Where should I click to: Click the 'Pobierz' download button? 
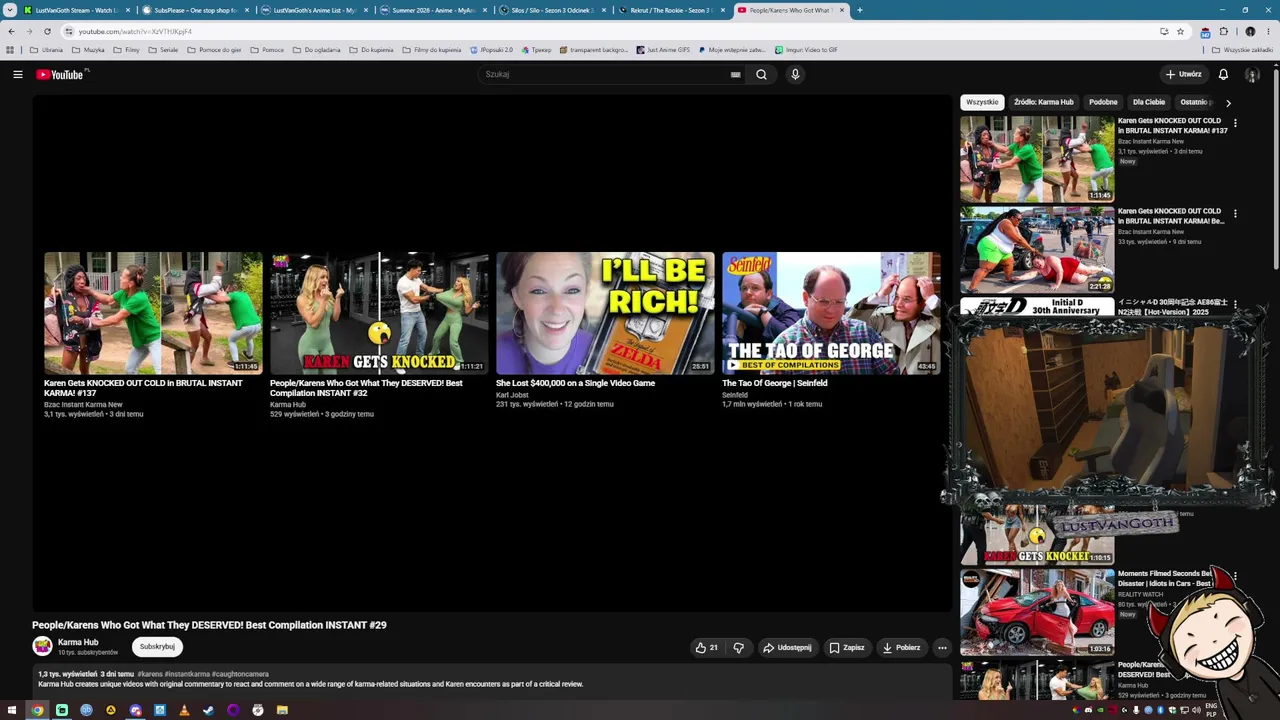point(901,648)
